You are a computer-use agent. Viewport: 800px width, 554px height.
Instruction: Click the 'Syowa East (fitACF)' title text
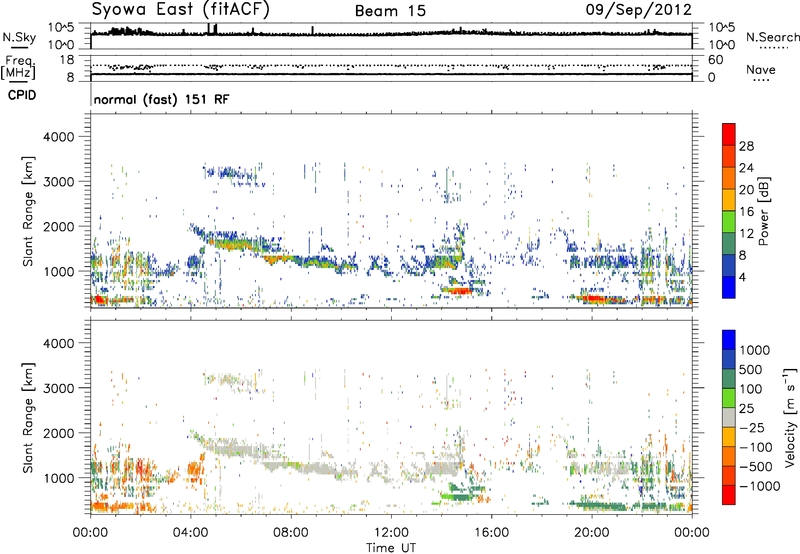click(x=180, y=10)
